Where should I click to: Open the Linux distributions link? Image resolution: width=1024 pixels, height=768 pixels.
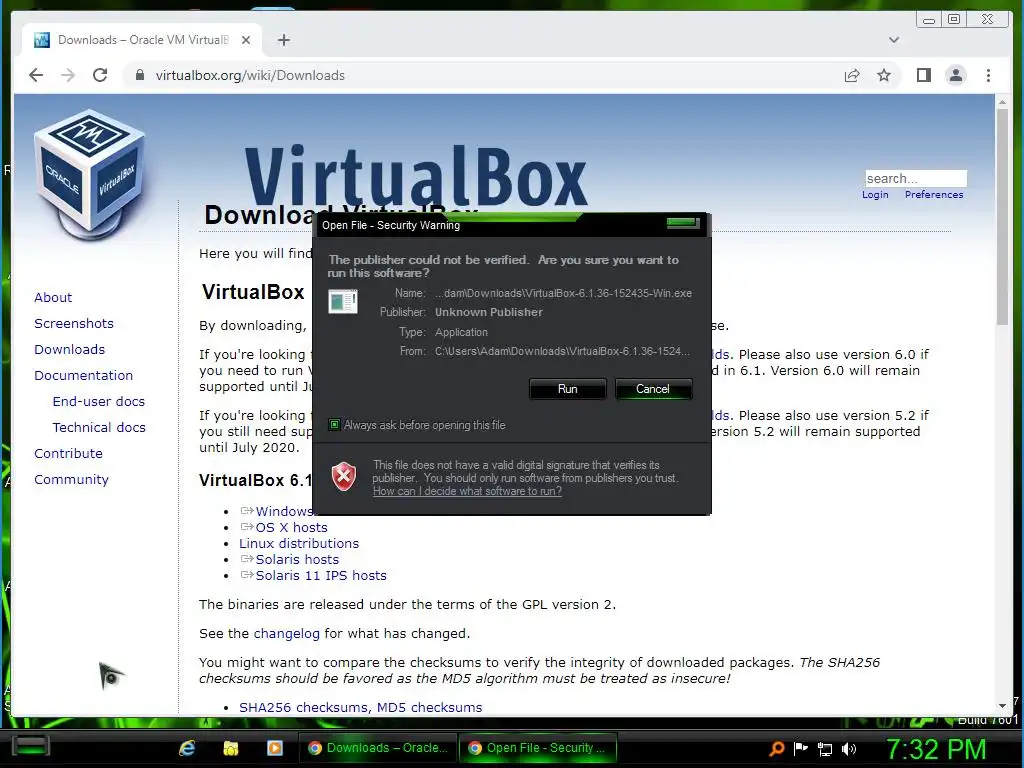point(299,543)
